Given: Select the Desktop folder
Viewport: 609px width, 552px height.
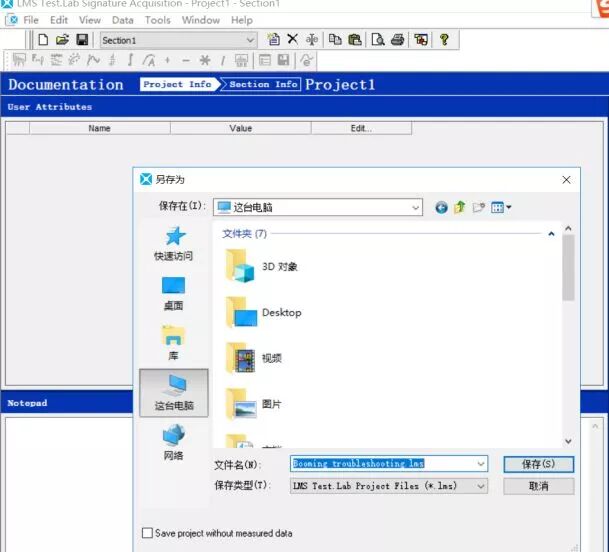Looking at the screenshot, I should (x=263, y=312).
